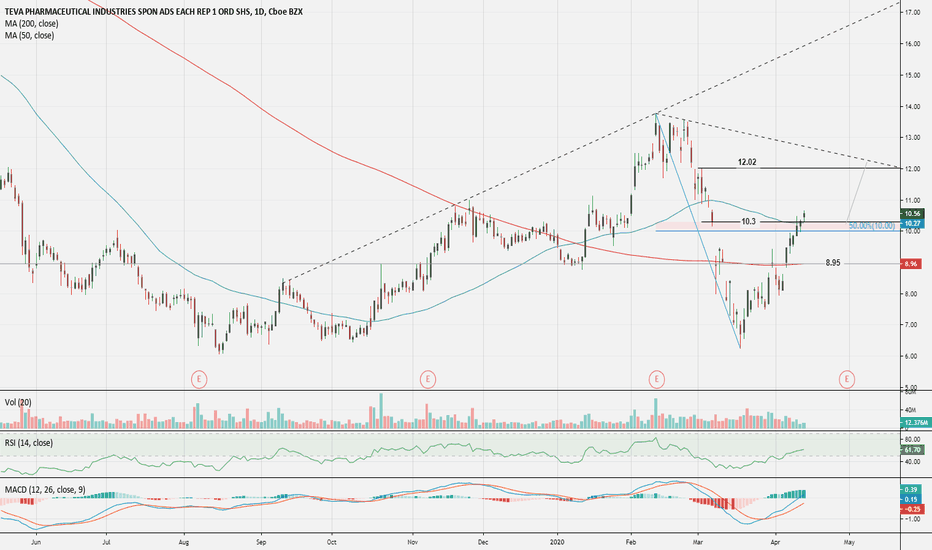Select the MACD (12, 26, close, 9) legend
This screenshot has height=550, width=932.
[45, 490]
